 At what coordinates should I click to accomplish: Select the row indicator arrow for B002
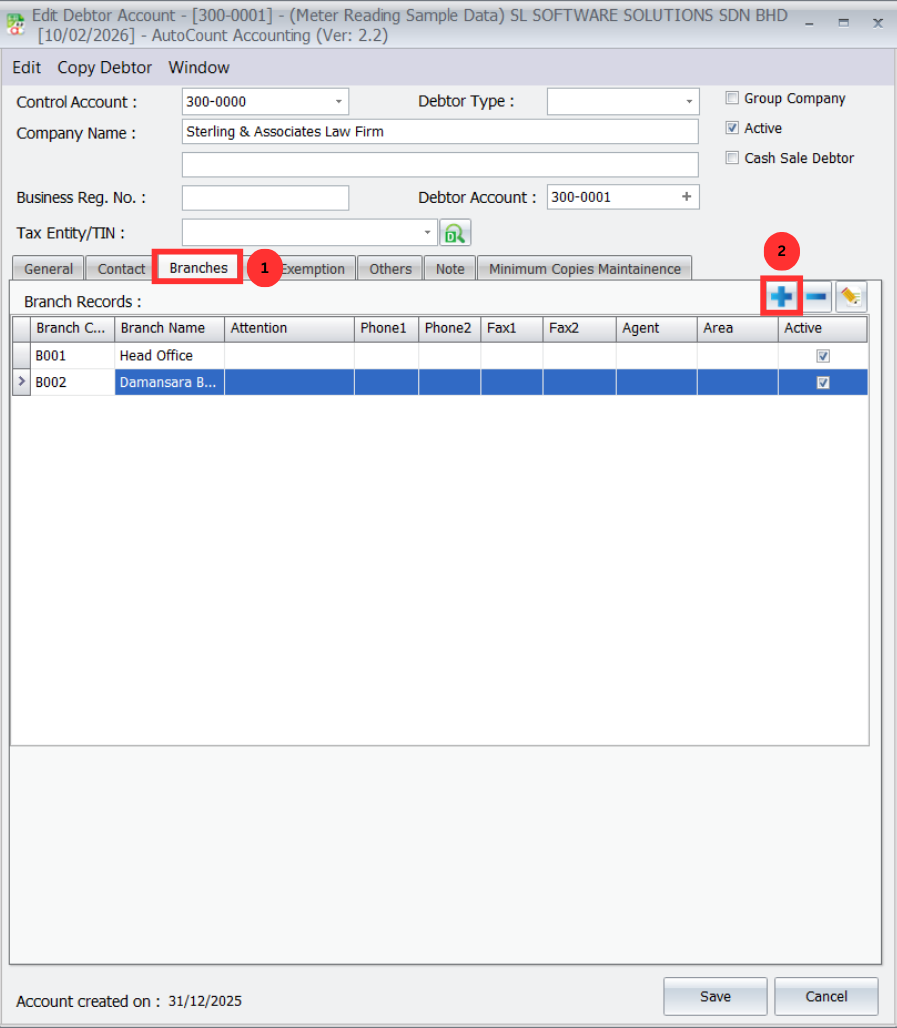[21, 382]
